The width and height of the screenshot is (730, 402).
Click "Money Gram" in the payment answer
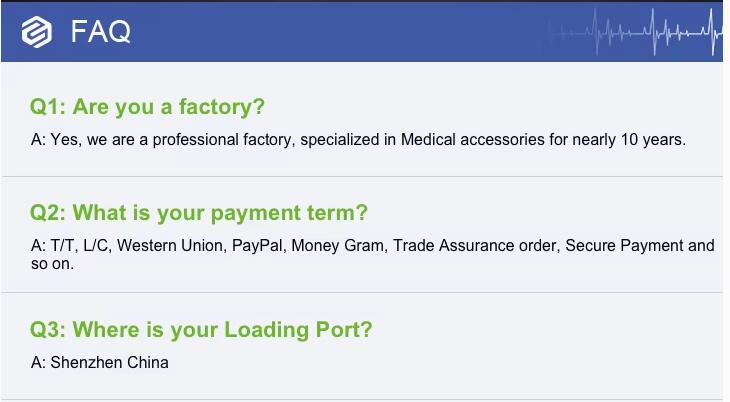point(338,246)
